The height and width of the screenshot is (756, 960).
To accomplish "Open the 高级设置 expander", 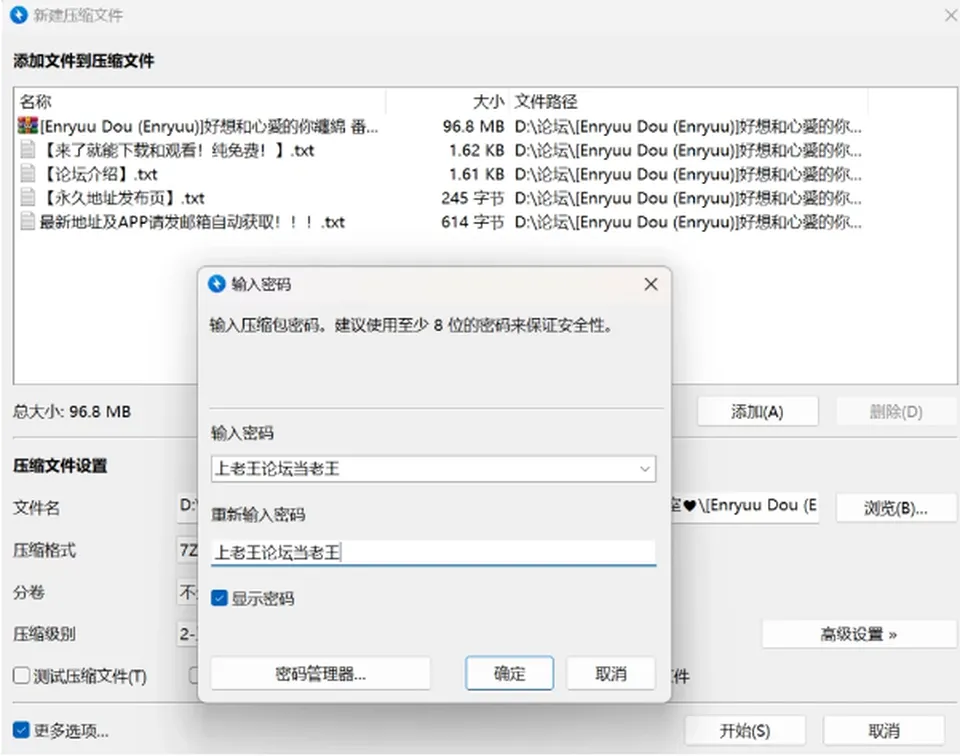I will [x=858, y=634].
